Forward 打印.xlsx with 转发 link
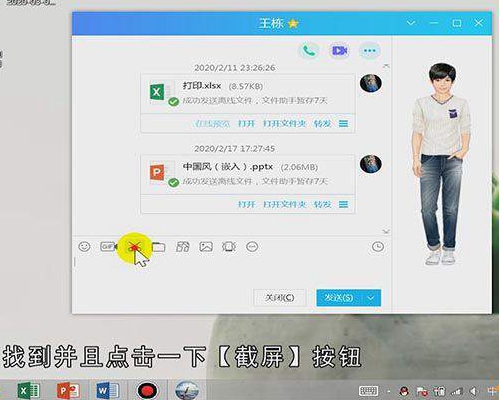Screen dimensions: 499x400 pos(322,124)
